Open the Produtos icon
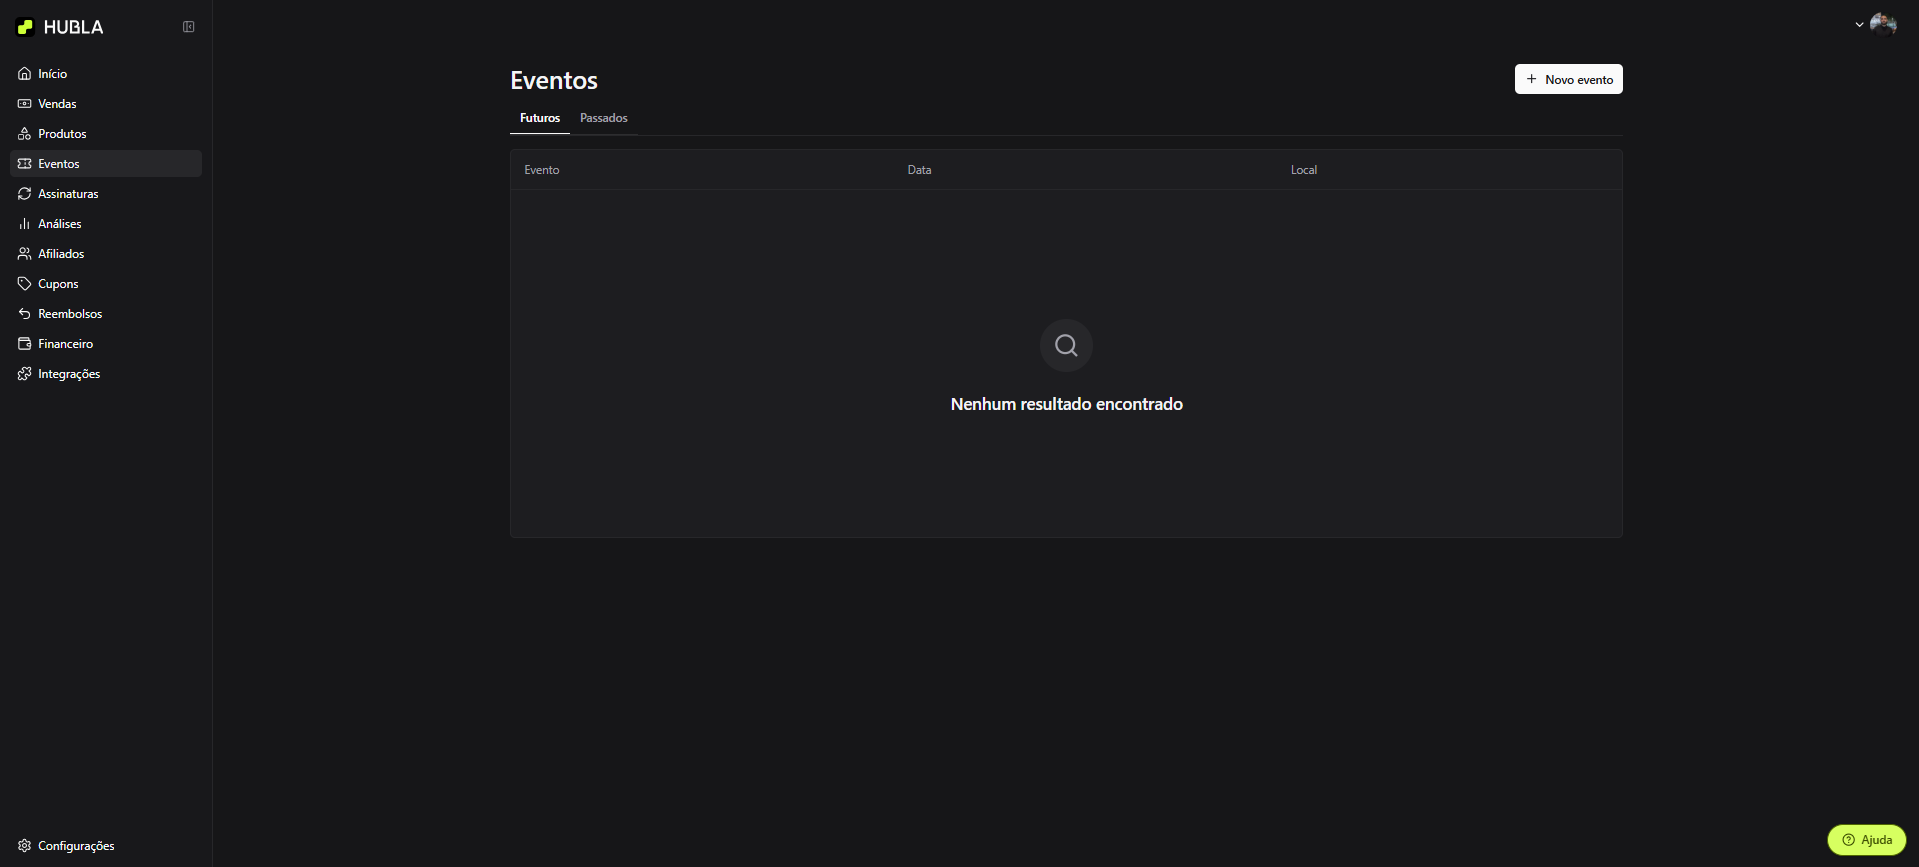The height and width of the screenshot is (867, 1919). click(25, 134)
